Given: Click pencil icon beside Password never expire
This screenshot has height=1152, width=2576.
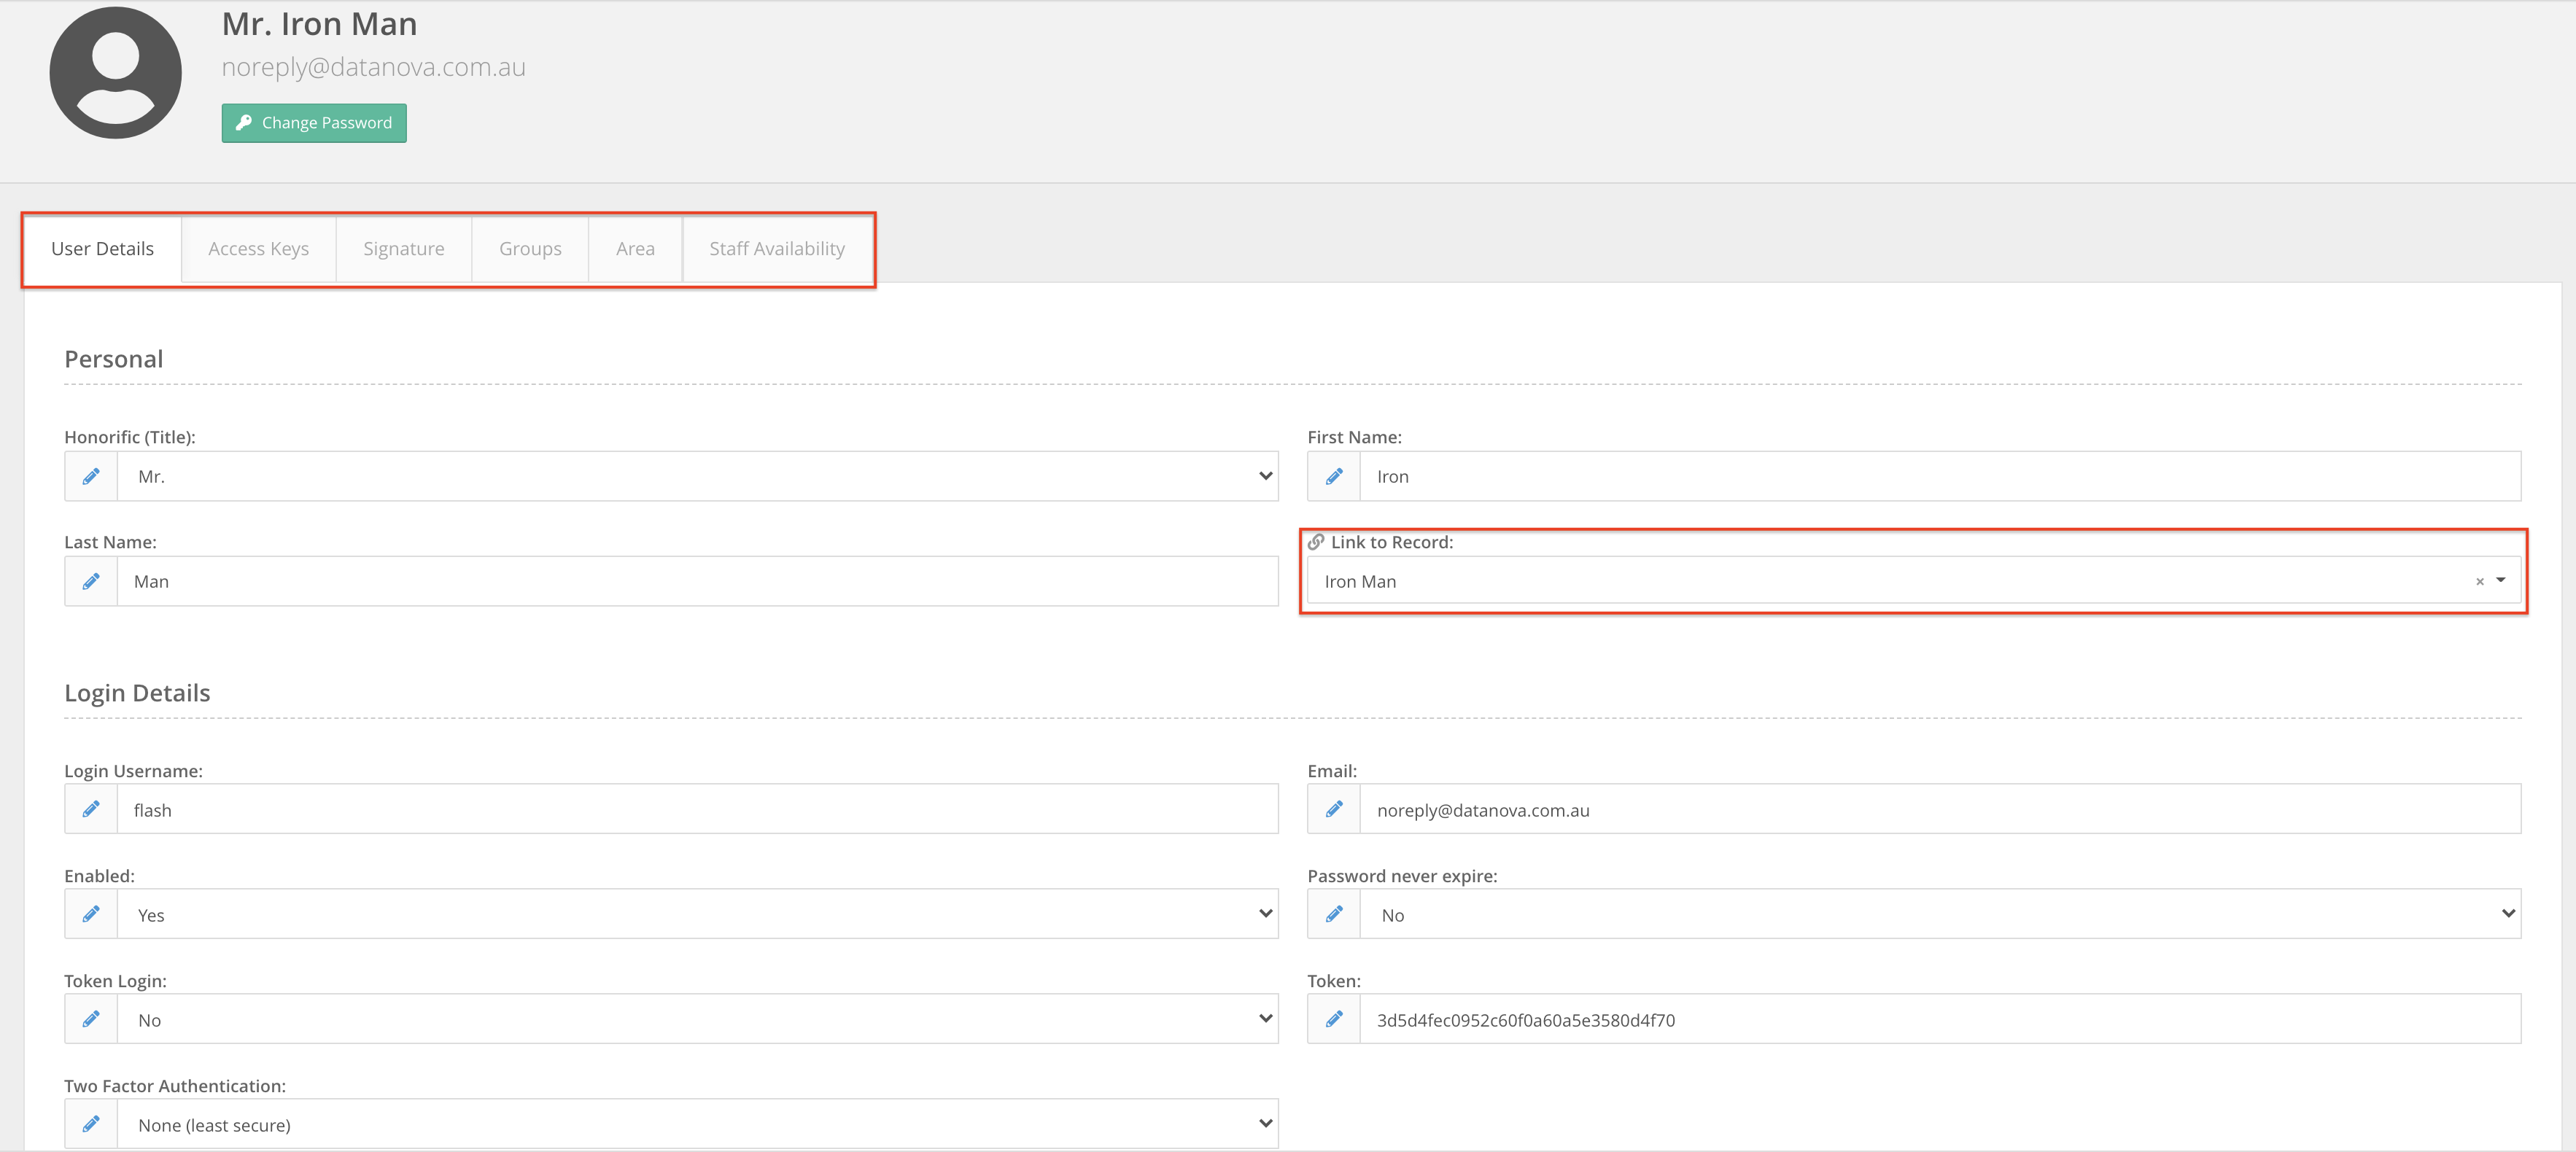Looking at the screenshot, I should coord(1334,915).
